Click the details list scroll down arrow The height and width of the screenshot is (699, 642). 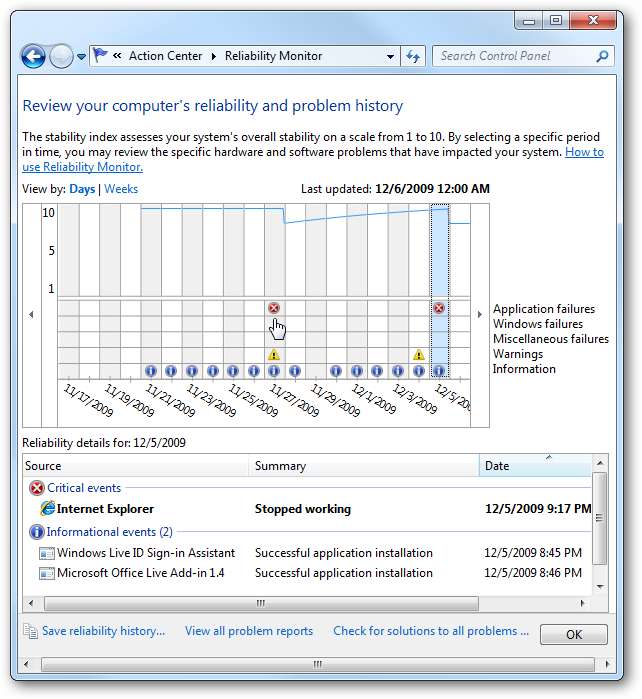[x=600, y=587]
